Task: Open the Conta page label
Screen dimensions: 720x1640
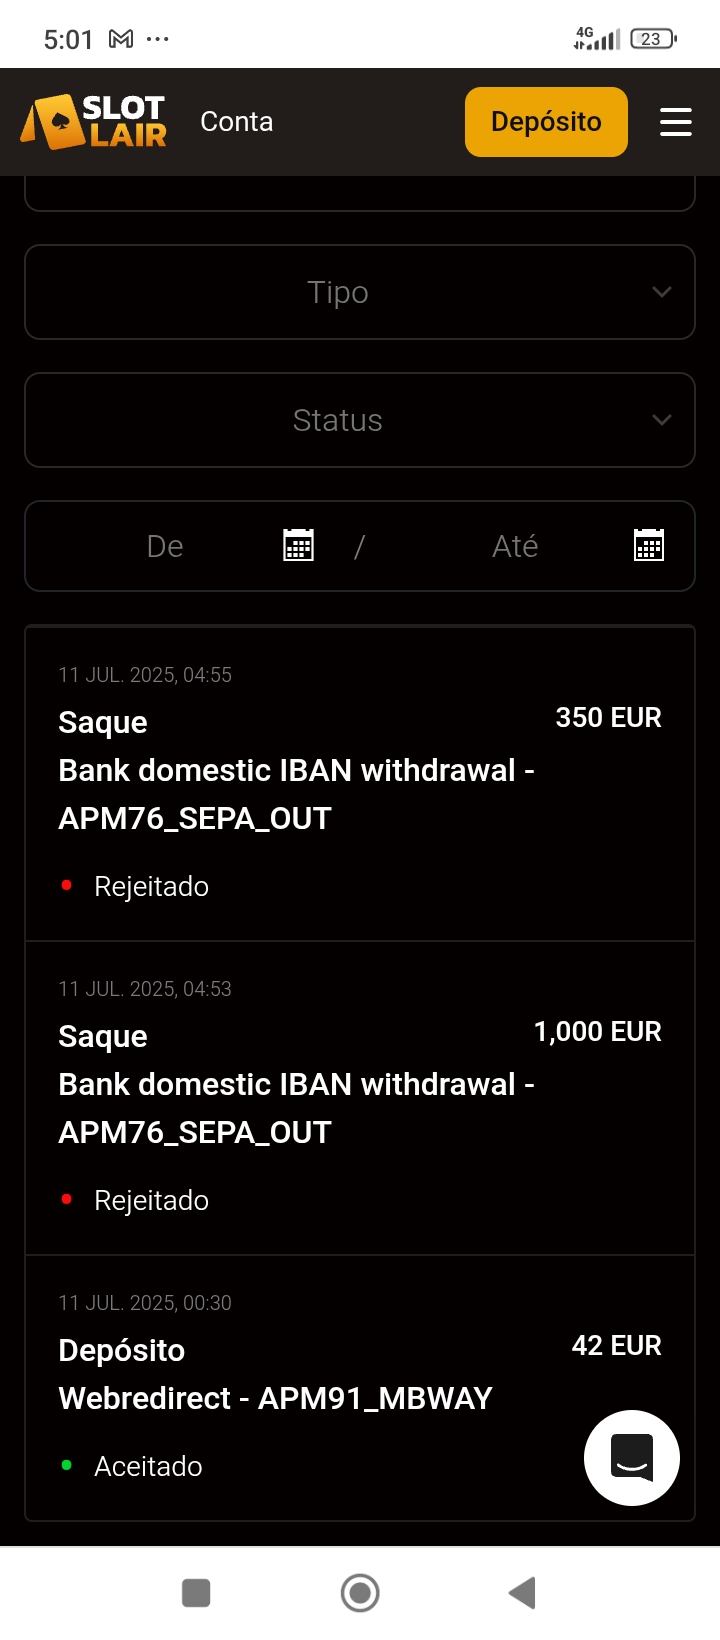Action: tap(236, 122)
